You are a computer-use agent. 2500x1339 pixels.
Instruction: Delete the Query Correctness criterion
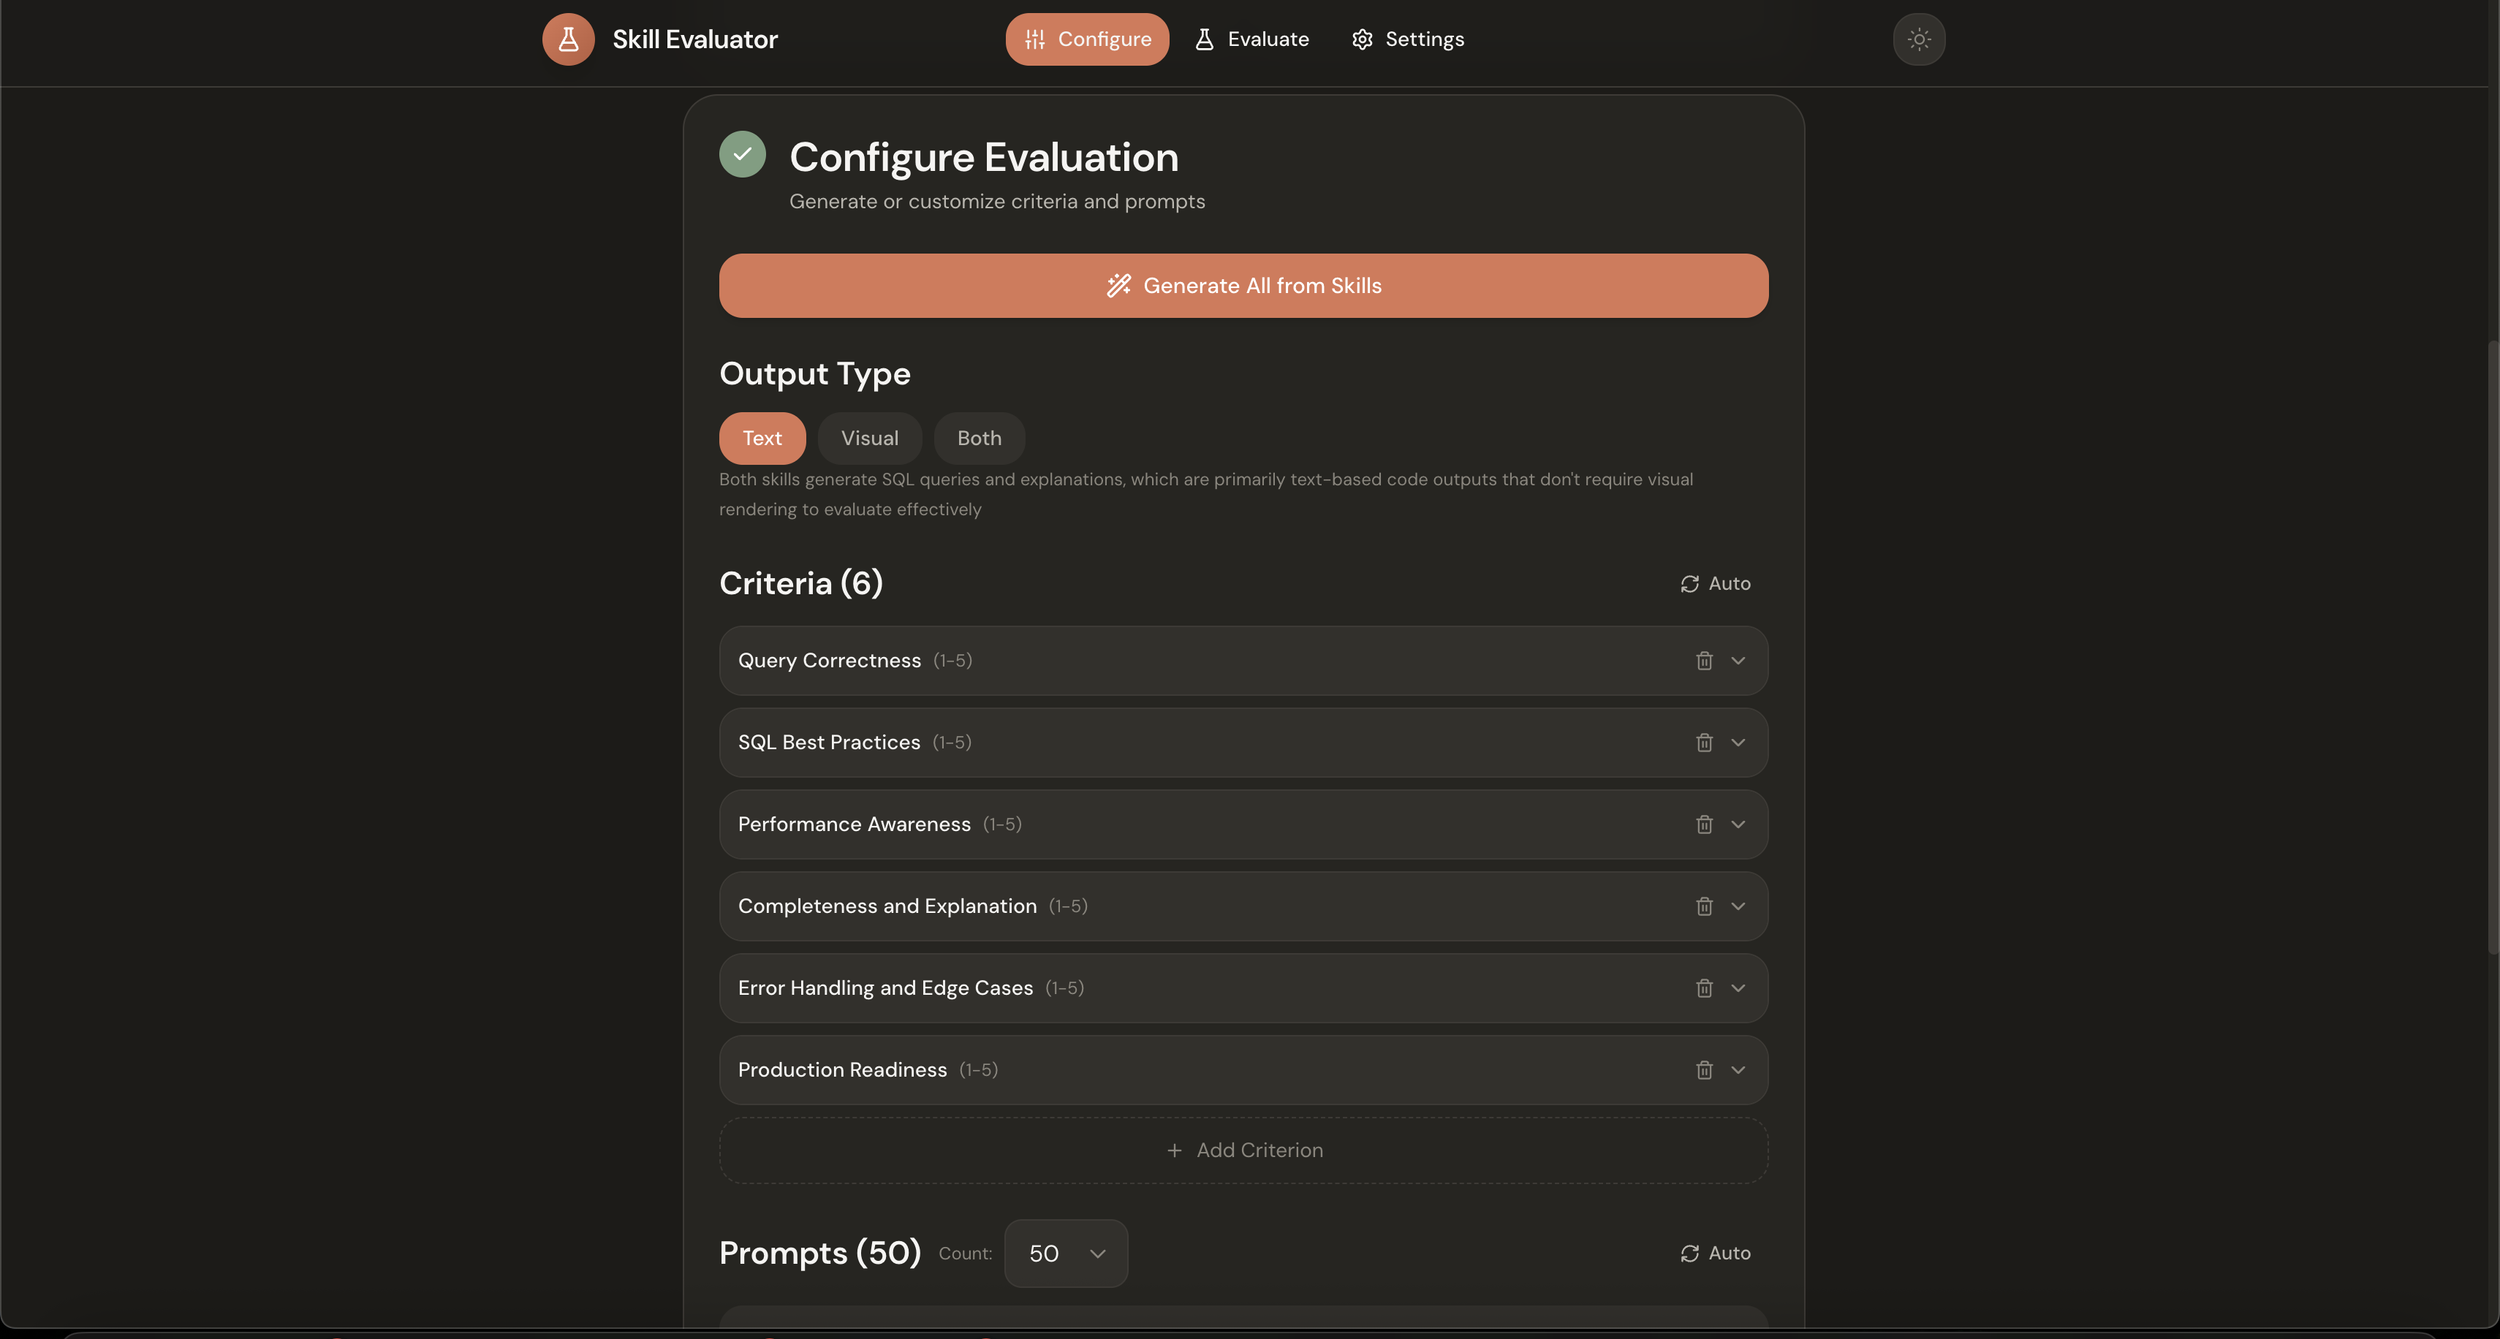pyautogui.click(x=1704, y=661)
